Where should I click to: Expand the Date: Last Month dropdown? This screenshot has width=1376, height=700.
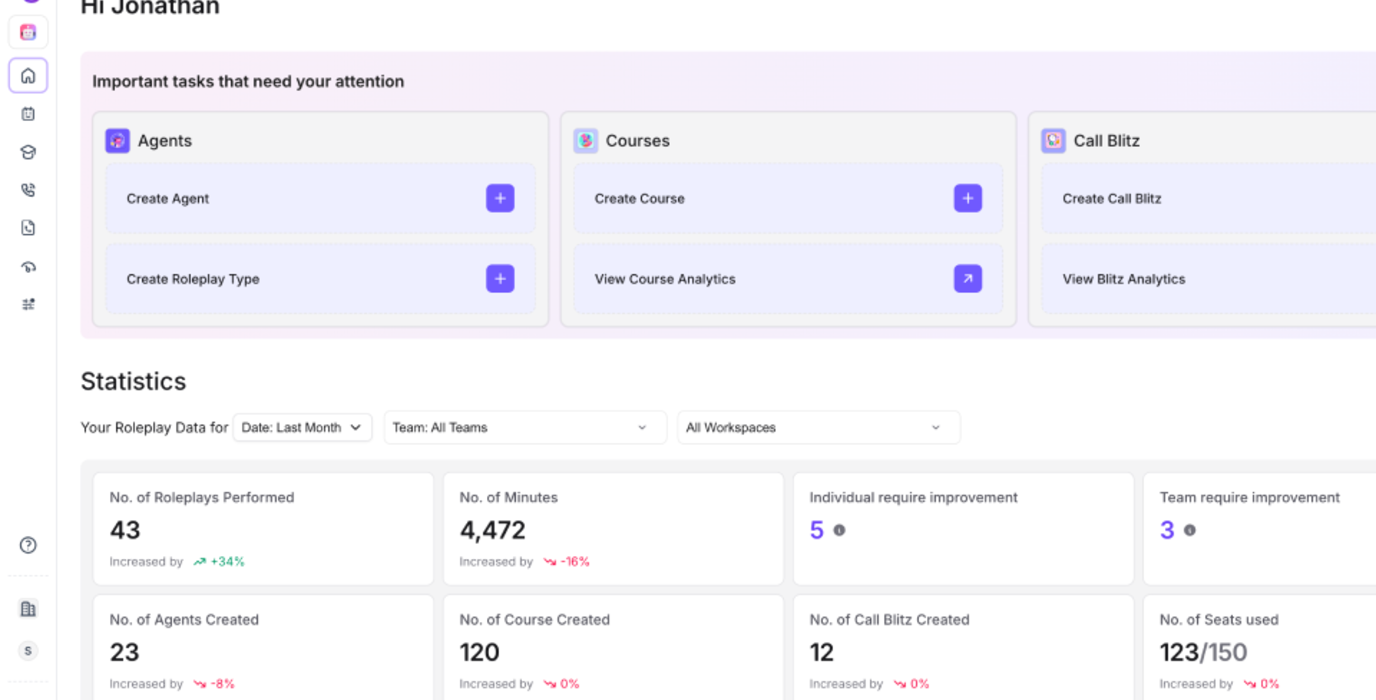click(302, 427)
